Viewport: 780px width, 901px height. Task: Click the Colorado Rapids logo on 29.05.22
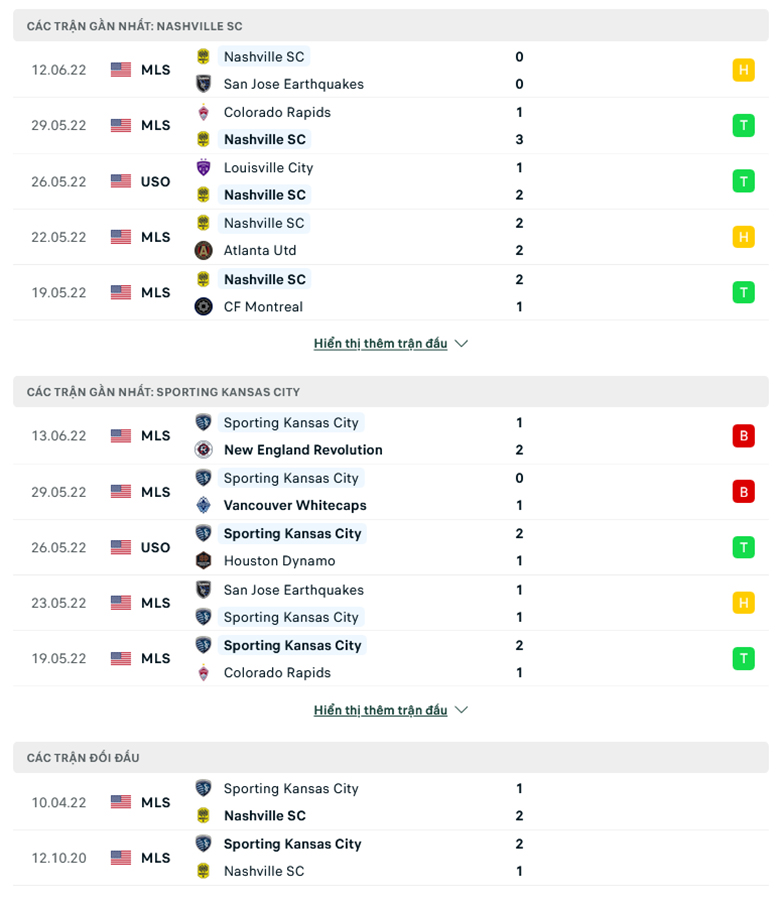tap(203, 112)
